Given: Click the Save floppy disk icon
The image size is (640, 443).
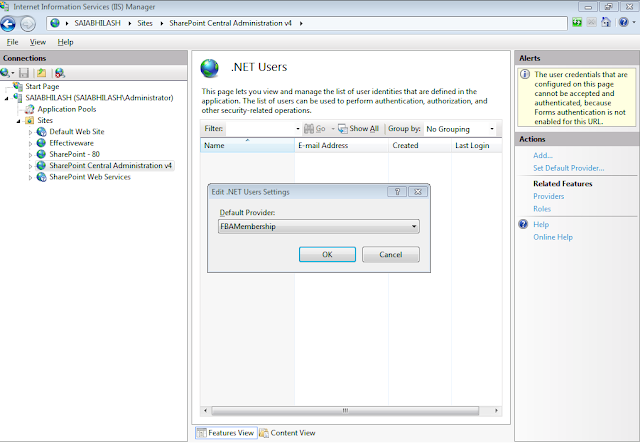Looking at the screenshot, I should 24,73.
